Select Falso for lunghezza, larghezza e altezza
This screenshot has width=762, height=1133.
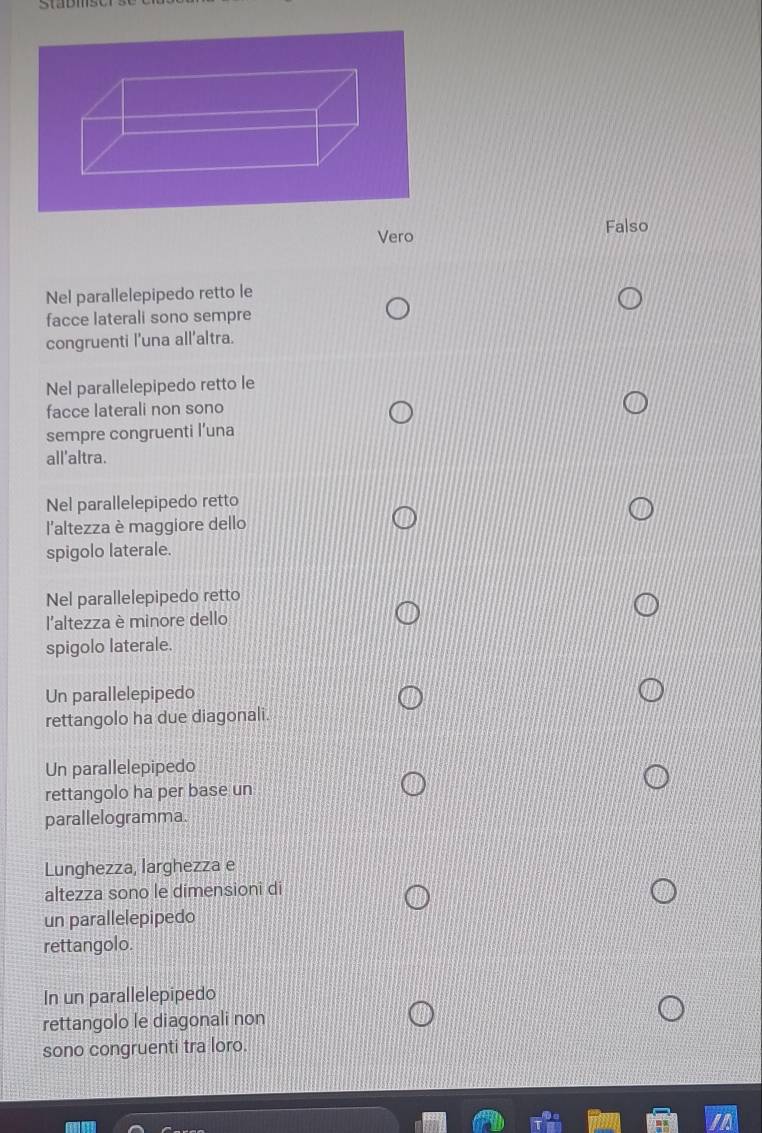click(x=663, y=891)
